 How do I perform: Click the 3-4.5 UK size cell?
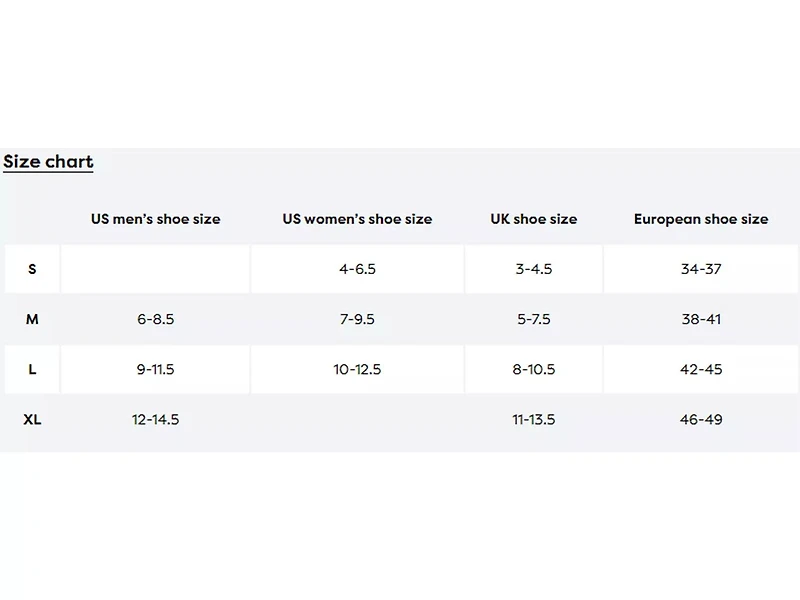(533, 269)
